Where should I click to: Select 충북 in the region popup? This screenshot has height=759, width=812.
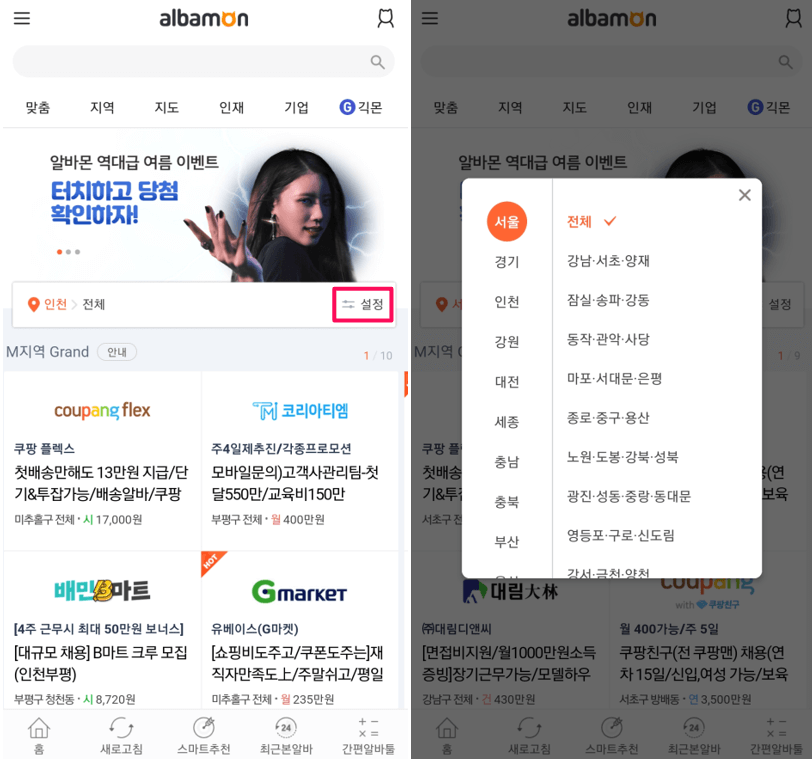(x=506, y=501)
